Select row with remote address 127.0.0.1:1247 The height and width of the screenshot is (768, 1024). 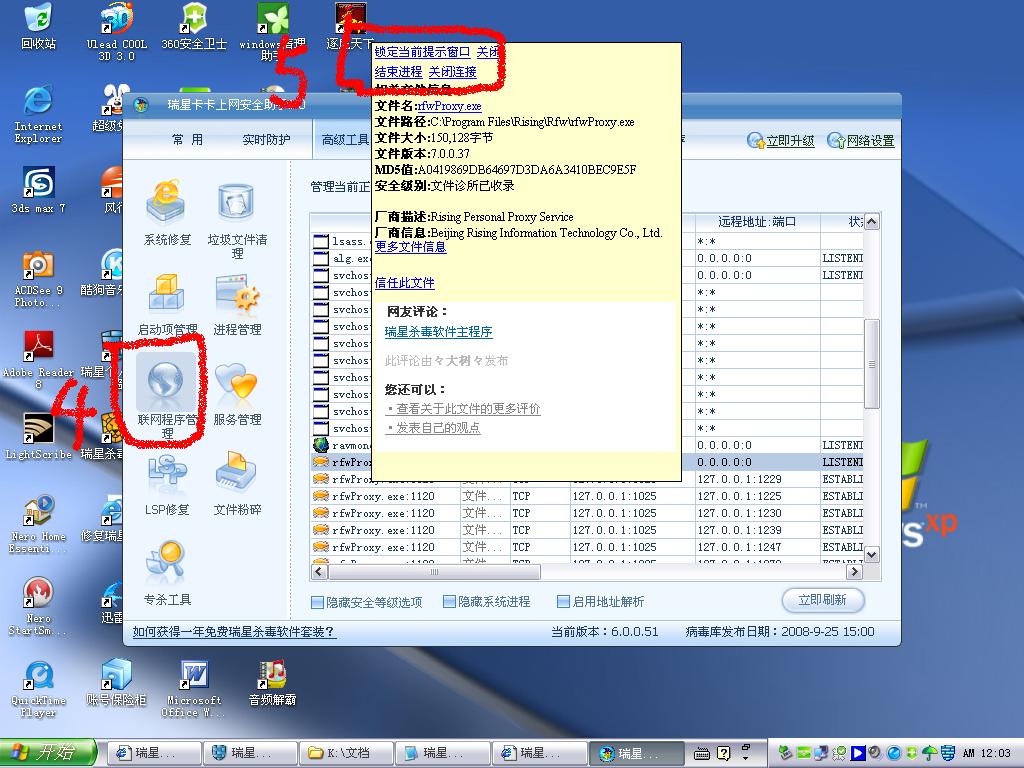(x=588, y=547)
